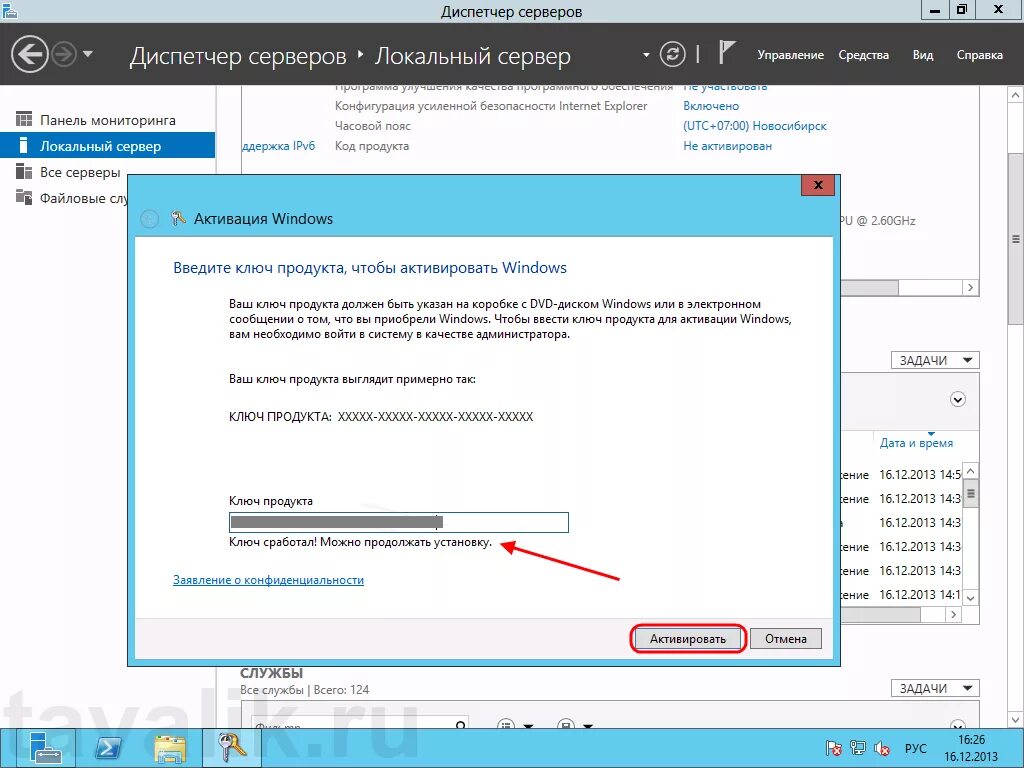The width and height of the screenshot is (1024, 768).
Task: Click the (UTC+07:00) Новосибирск time zone link
Action: click(x=754, y=125)
